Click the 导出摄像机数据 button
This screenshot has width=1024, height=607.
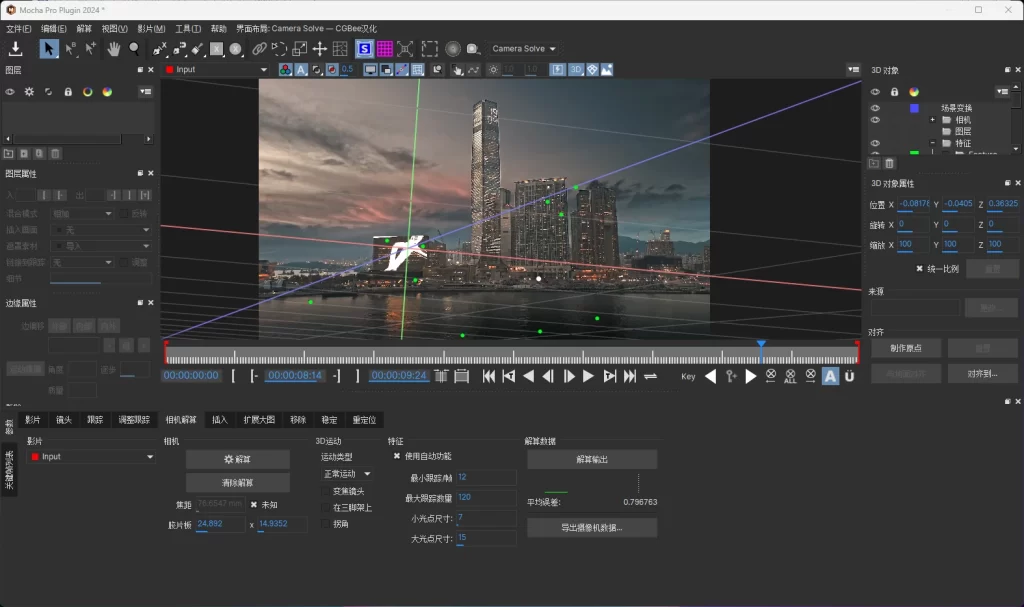pyautogui.click(x=592, y=527)
